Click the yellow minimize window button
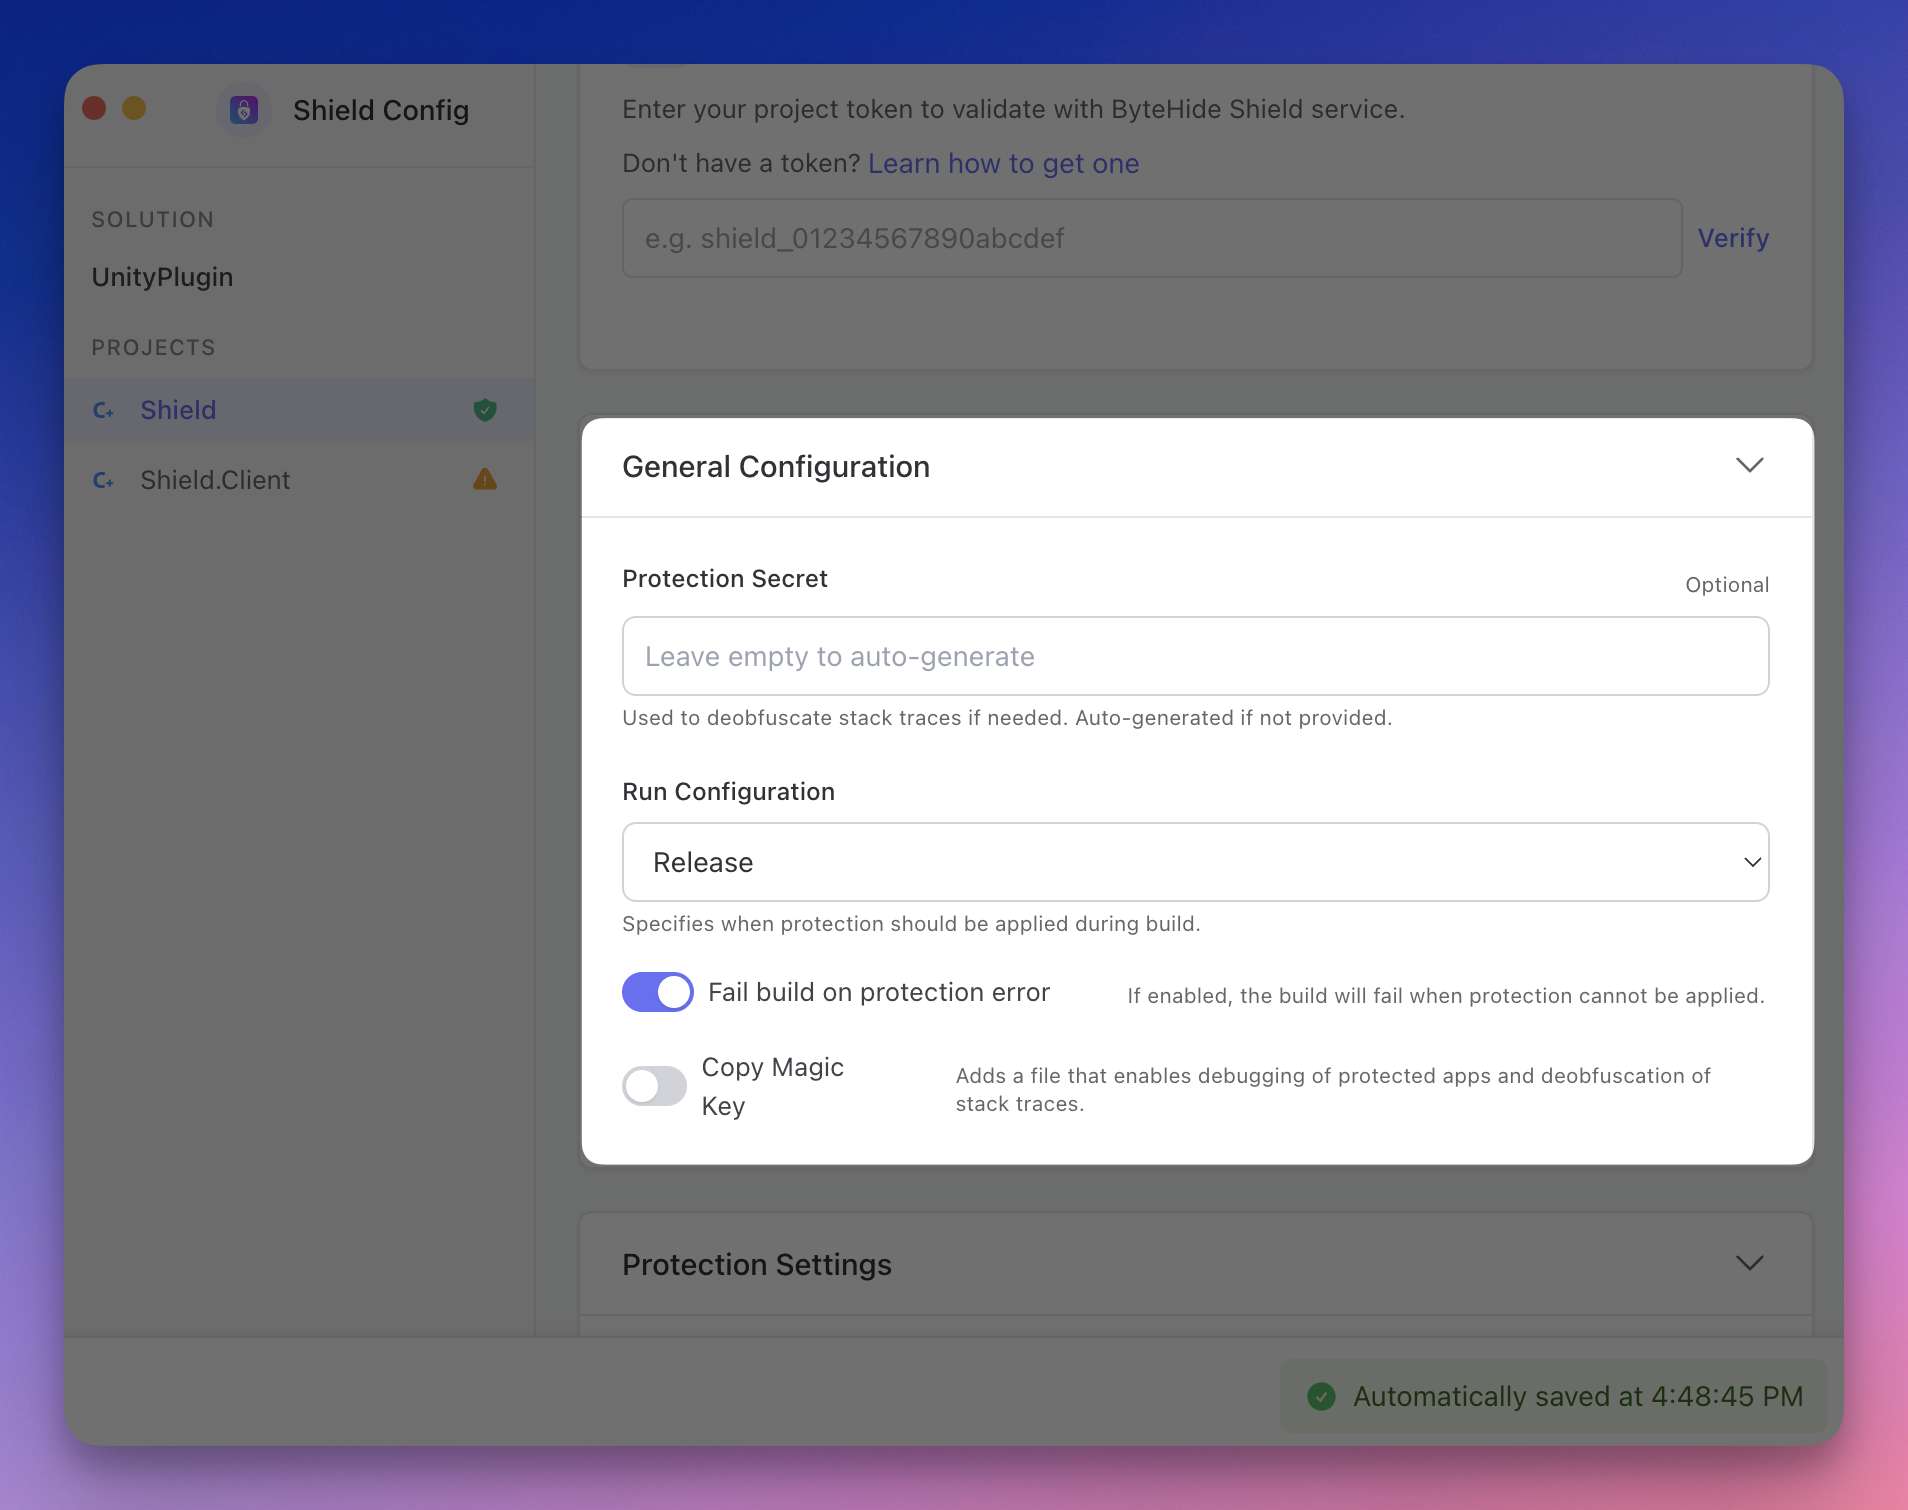Screen dimensions: 1908x1510 (x=134, y=108)
